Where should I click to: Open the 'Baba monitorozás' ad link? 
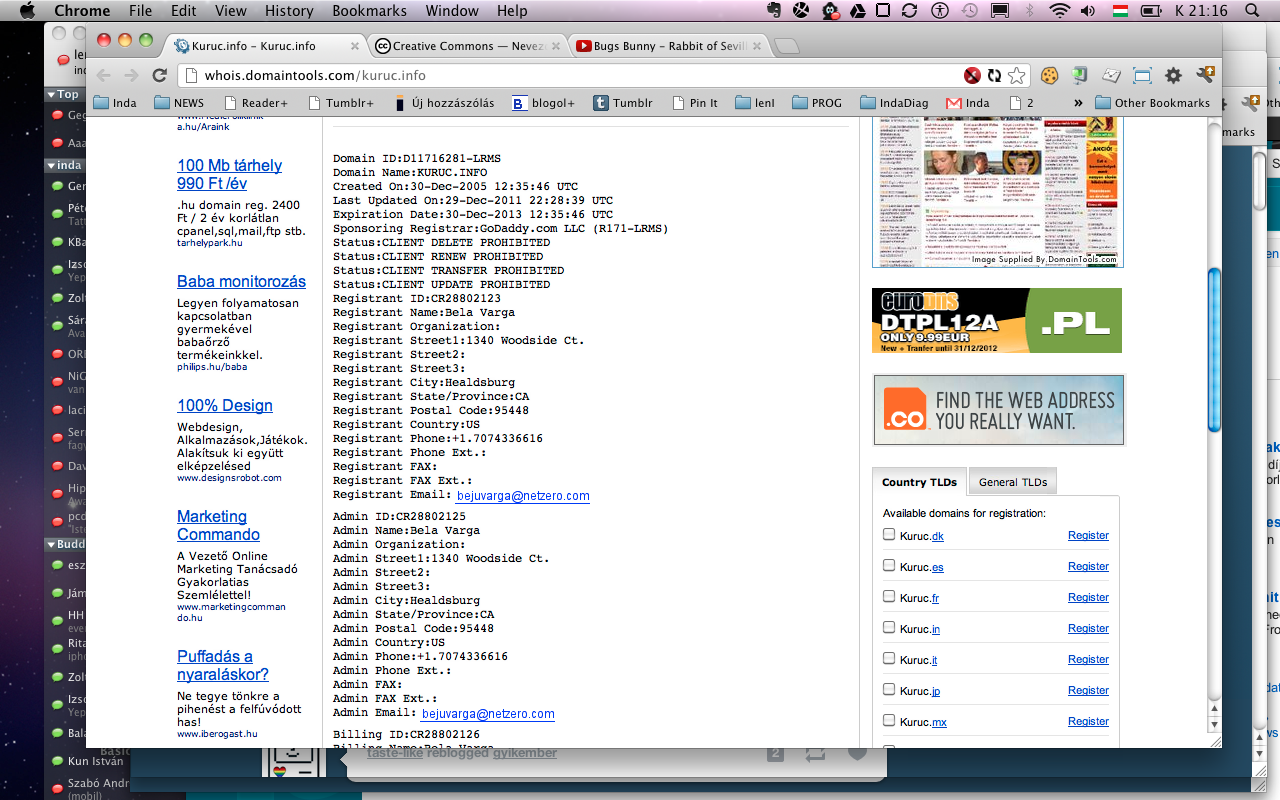241,281
